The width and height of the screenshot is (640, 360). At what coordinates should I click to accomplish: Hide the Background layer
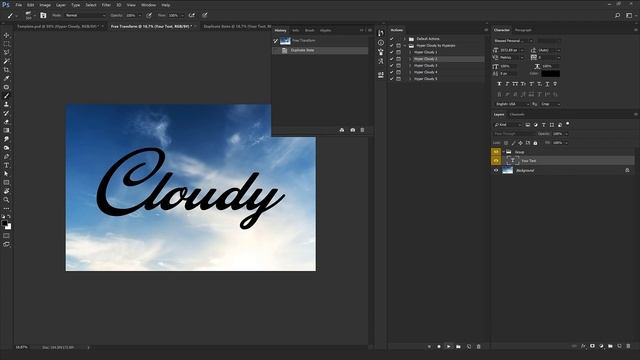coord(496,170)
